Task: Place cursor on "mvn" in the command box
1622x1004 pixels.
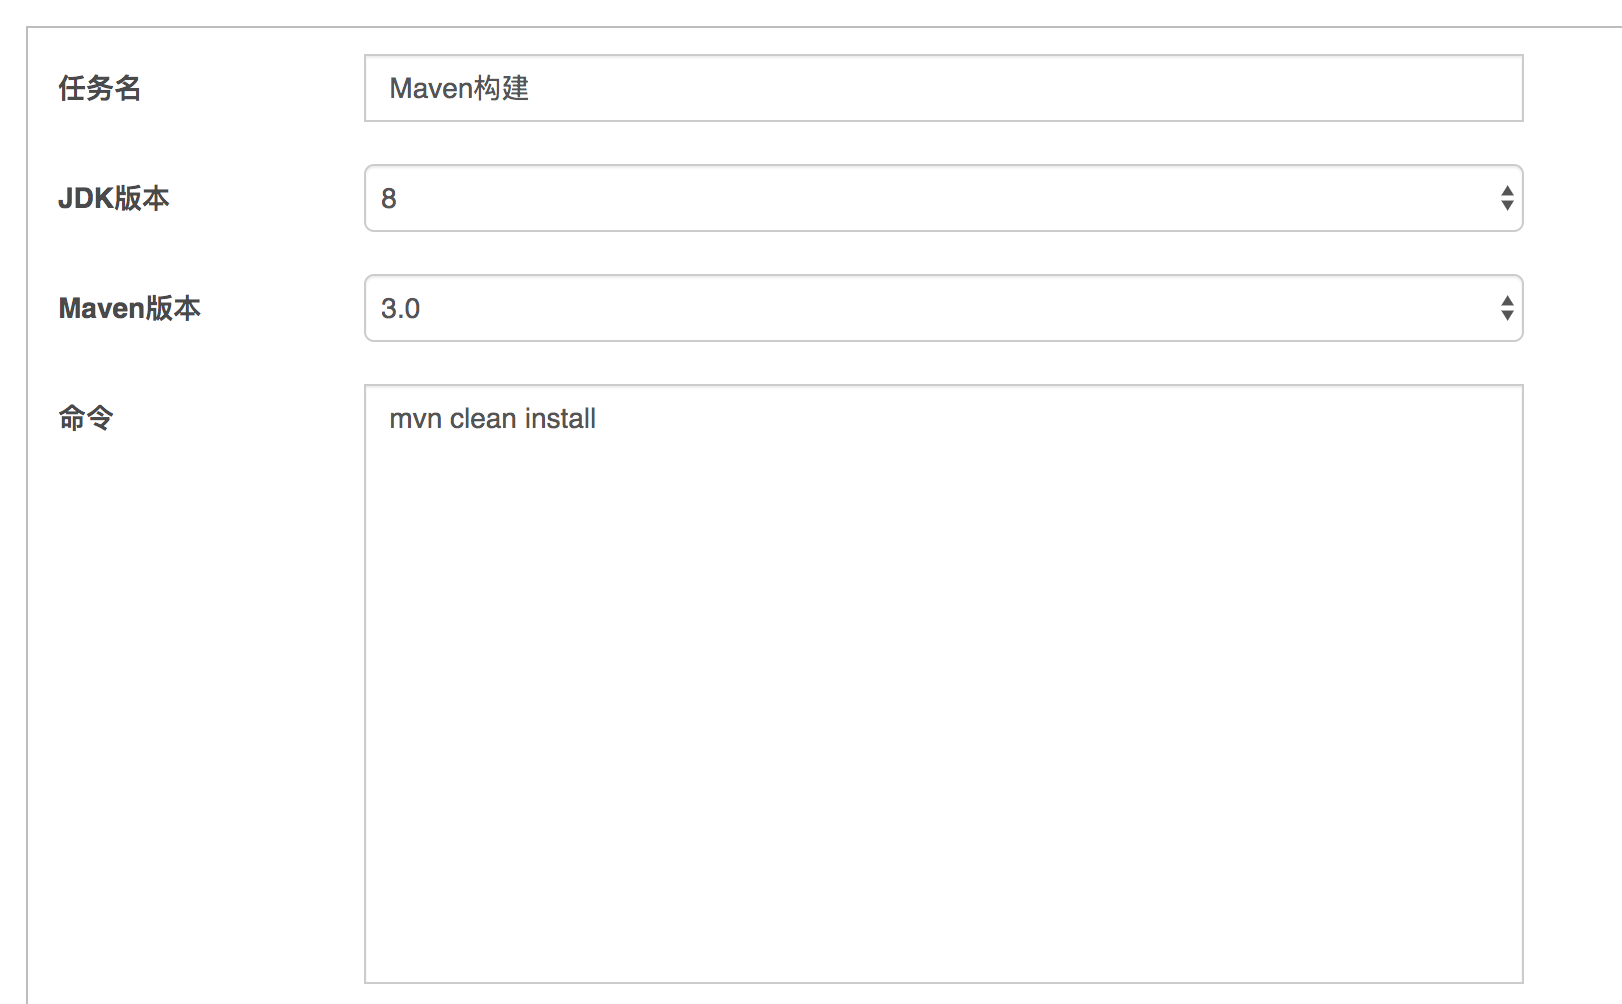Action: click(x=416, y=419)
